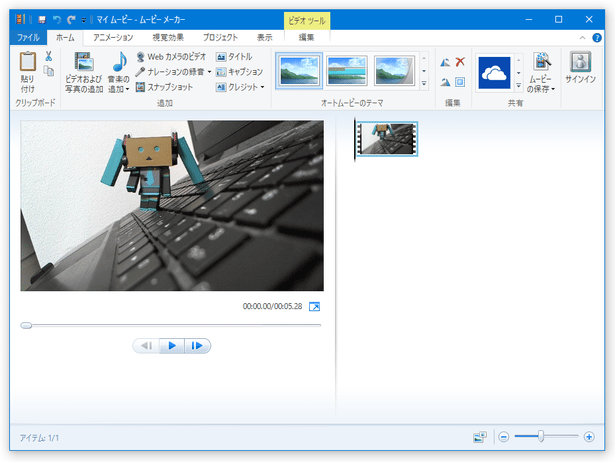This screenshot has width=615, height=462.
Task: Open the Video Tools Edit (編集) tab
Action: pos(306,38)
